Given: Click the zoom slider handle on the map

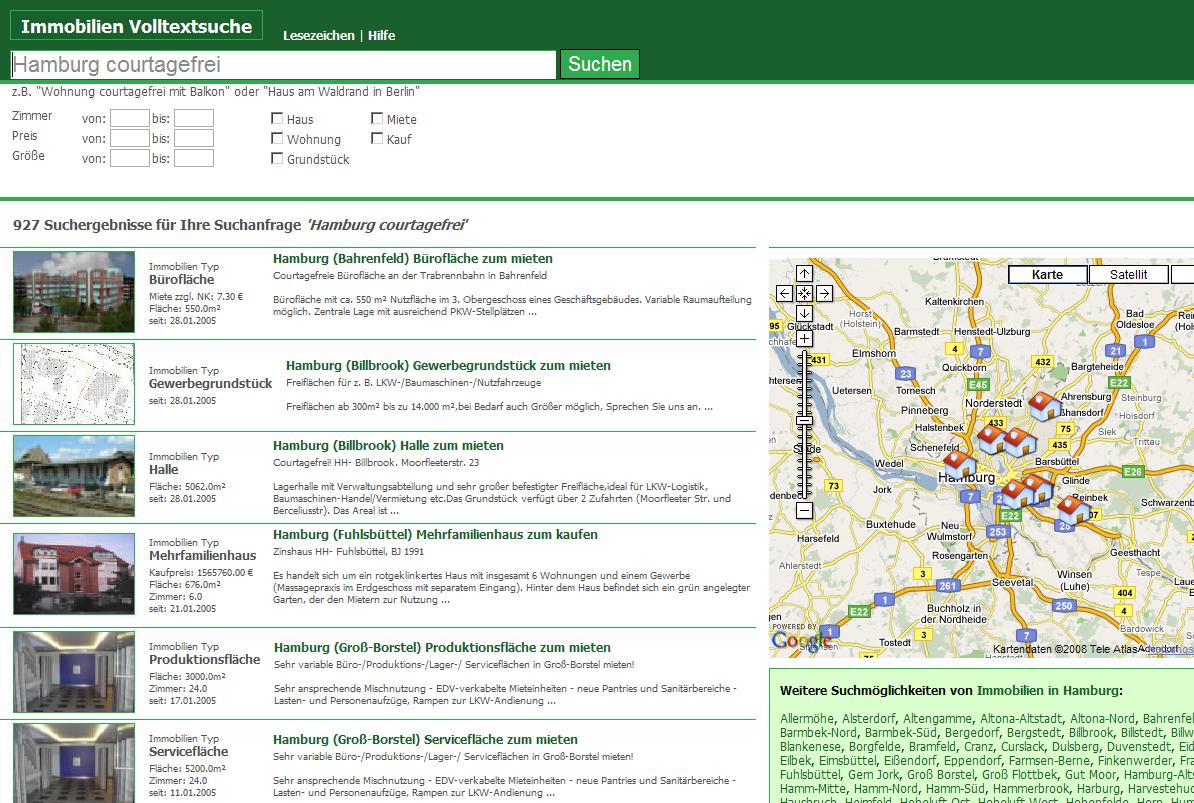Looking at the screenshot, I should 804,420.
